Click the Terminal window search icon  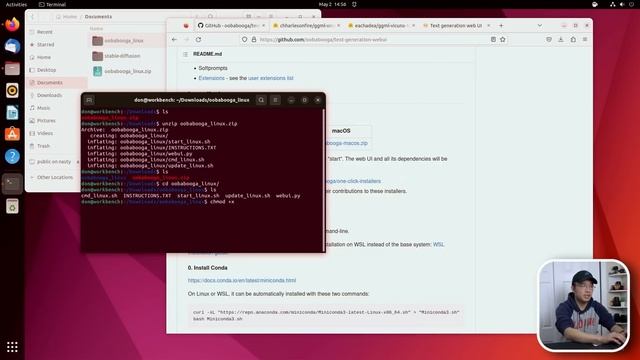(x=261, y=100)
